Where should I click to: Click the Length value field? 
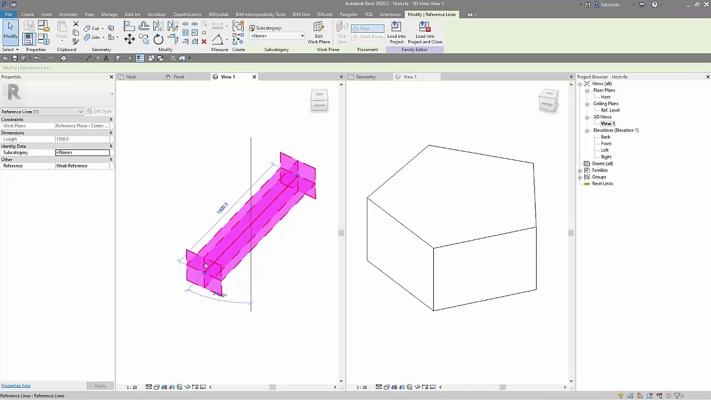point(82,139)
